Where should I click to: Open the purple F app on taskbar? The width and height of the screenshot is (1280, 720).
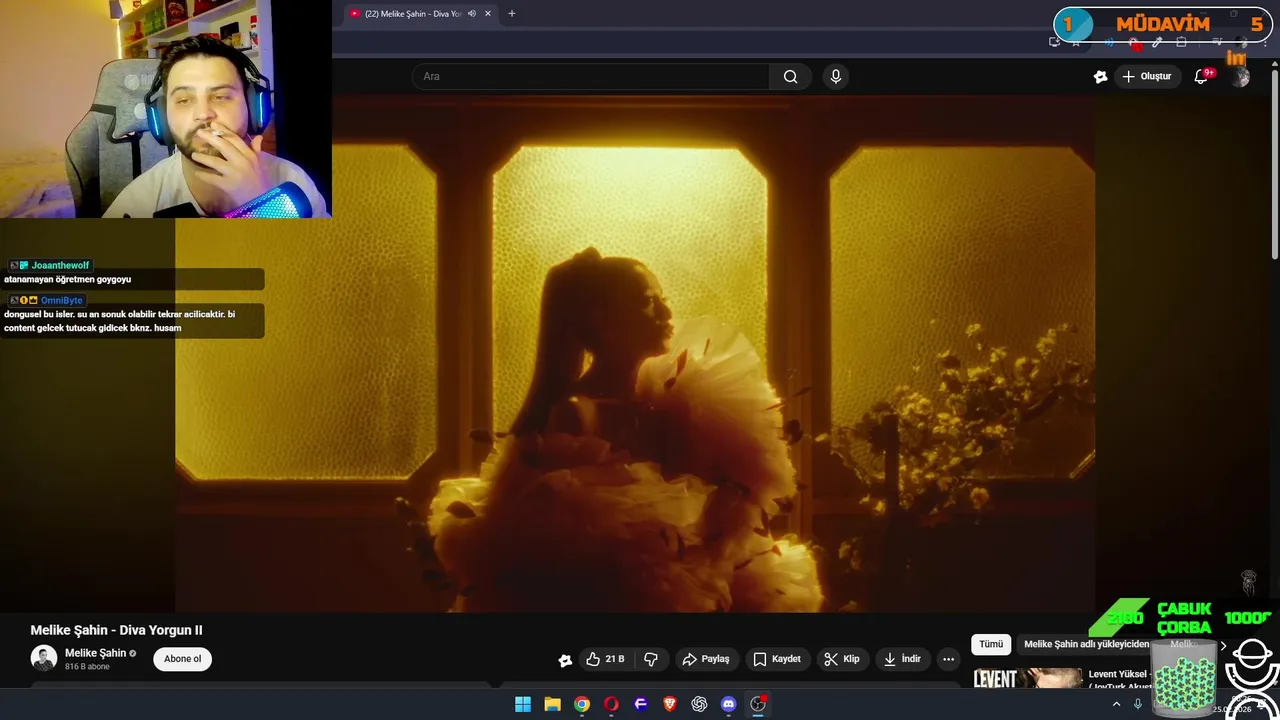point(641,704)
